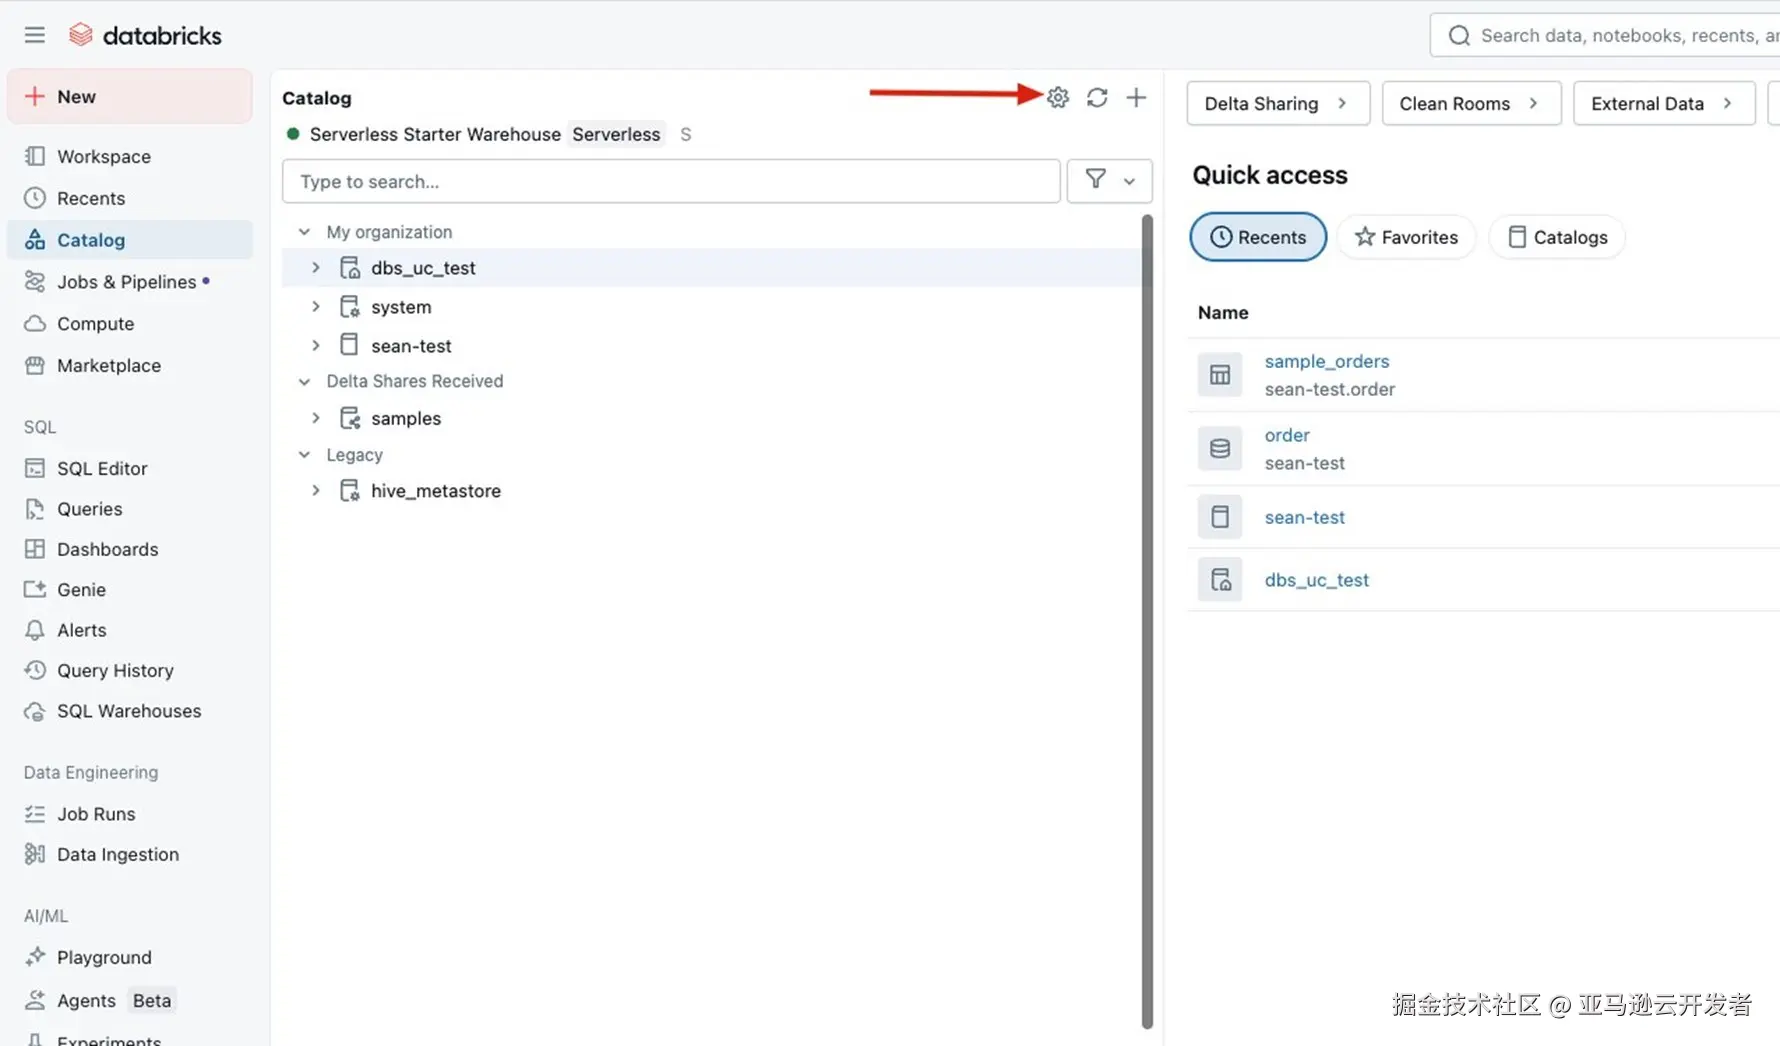Click the SQL Editor icon
The image size is (1780, 1046).
35,468
